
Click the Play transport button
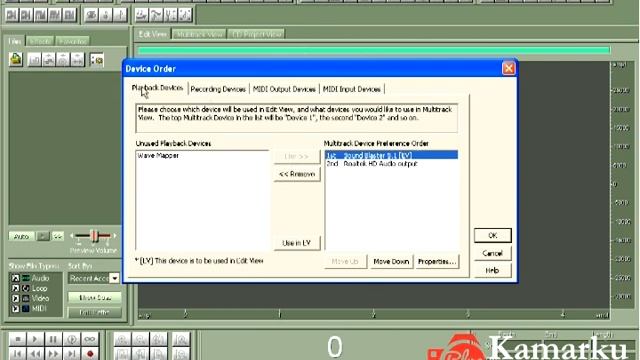coord(35,339)
